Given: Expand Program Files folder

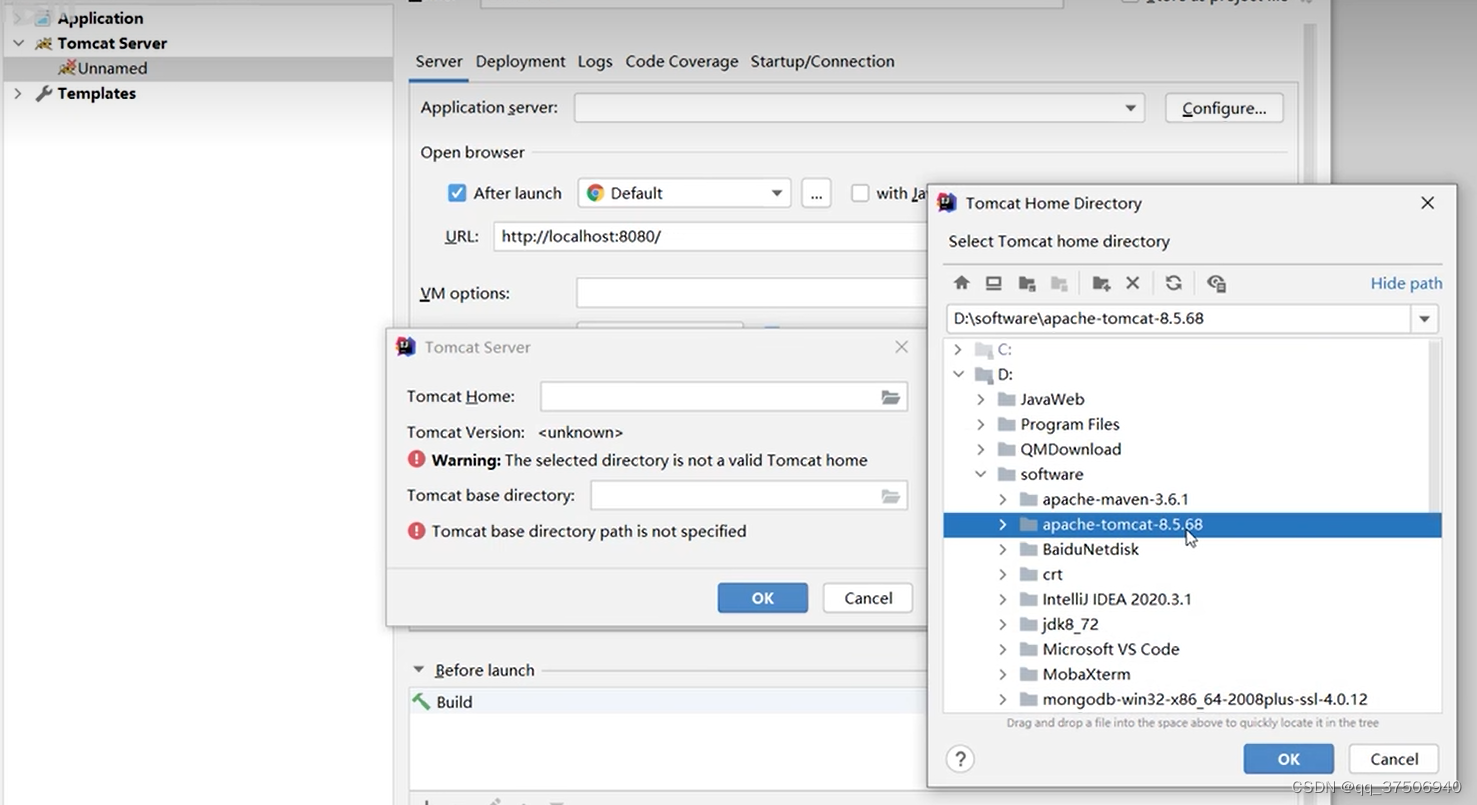Looking at the screenshot, I should [x=980, y=424].
